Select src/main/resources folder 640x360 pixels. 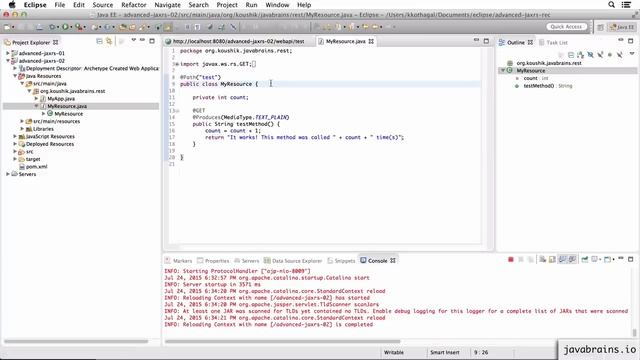56,121
